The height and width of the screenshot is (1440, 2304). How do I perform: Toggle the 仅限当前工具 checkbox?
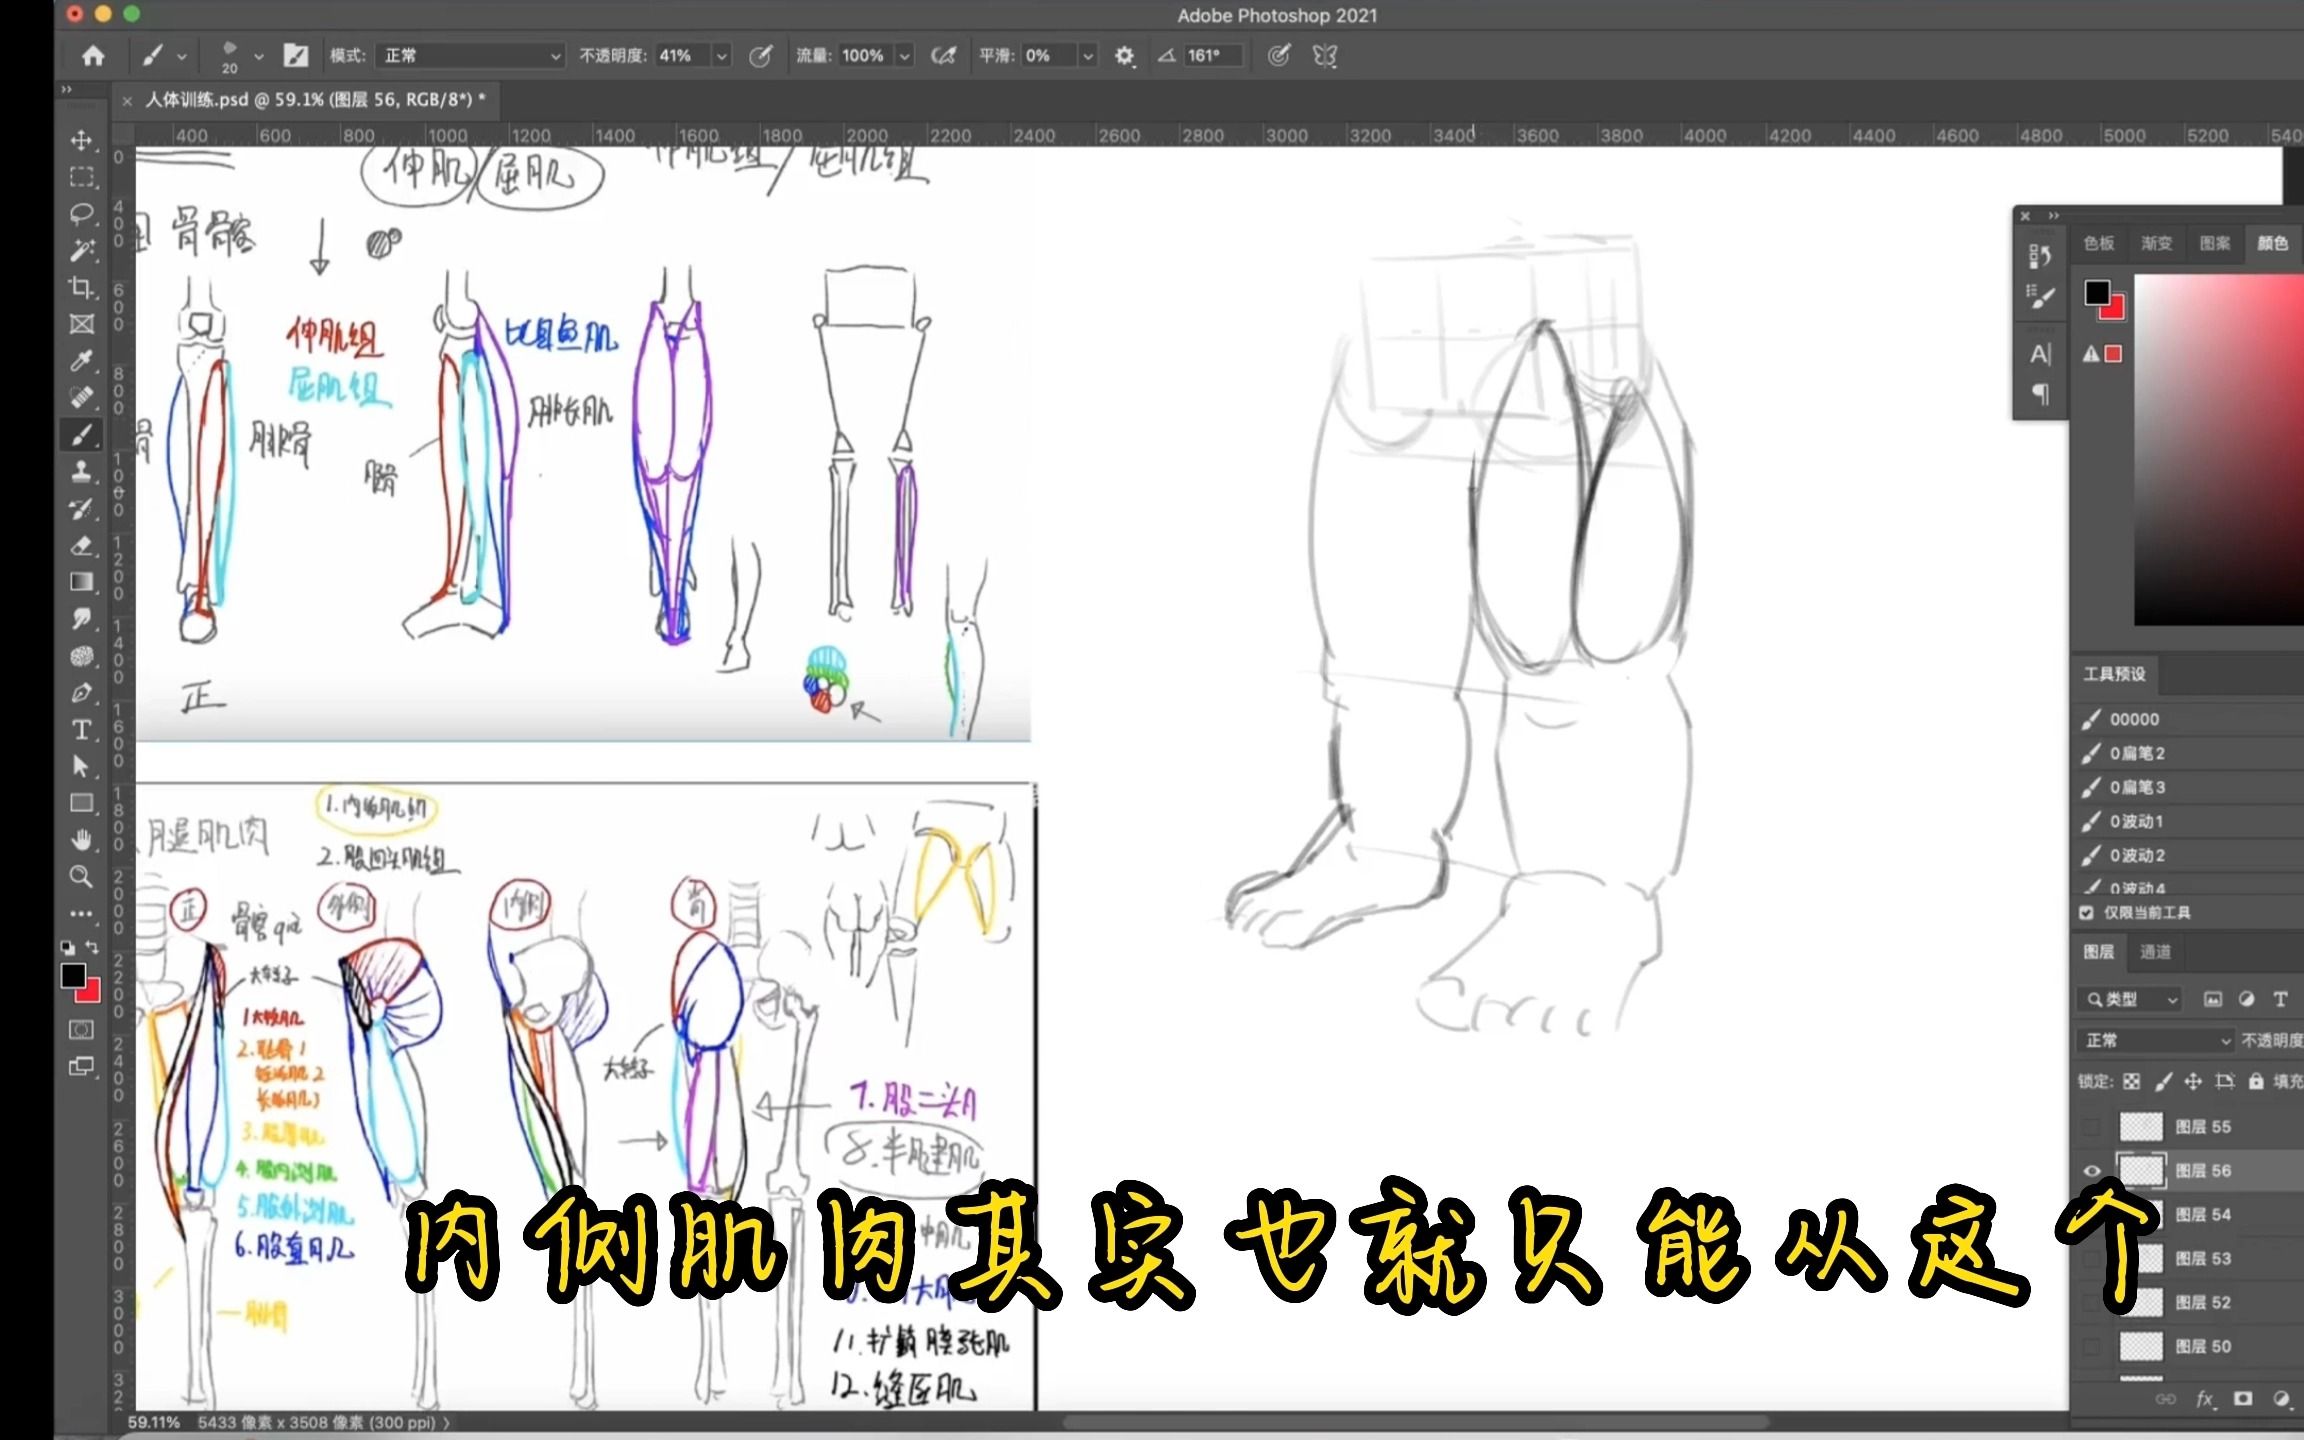point(2087,912)
